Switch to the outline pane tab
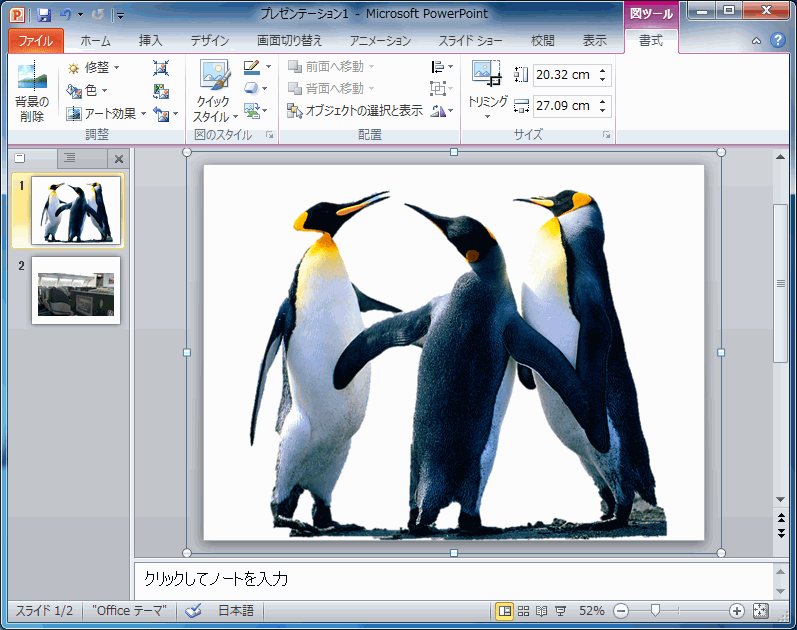This screenshot has width=797, height=630. click(69, 158)
